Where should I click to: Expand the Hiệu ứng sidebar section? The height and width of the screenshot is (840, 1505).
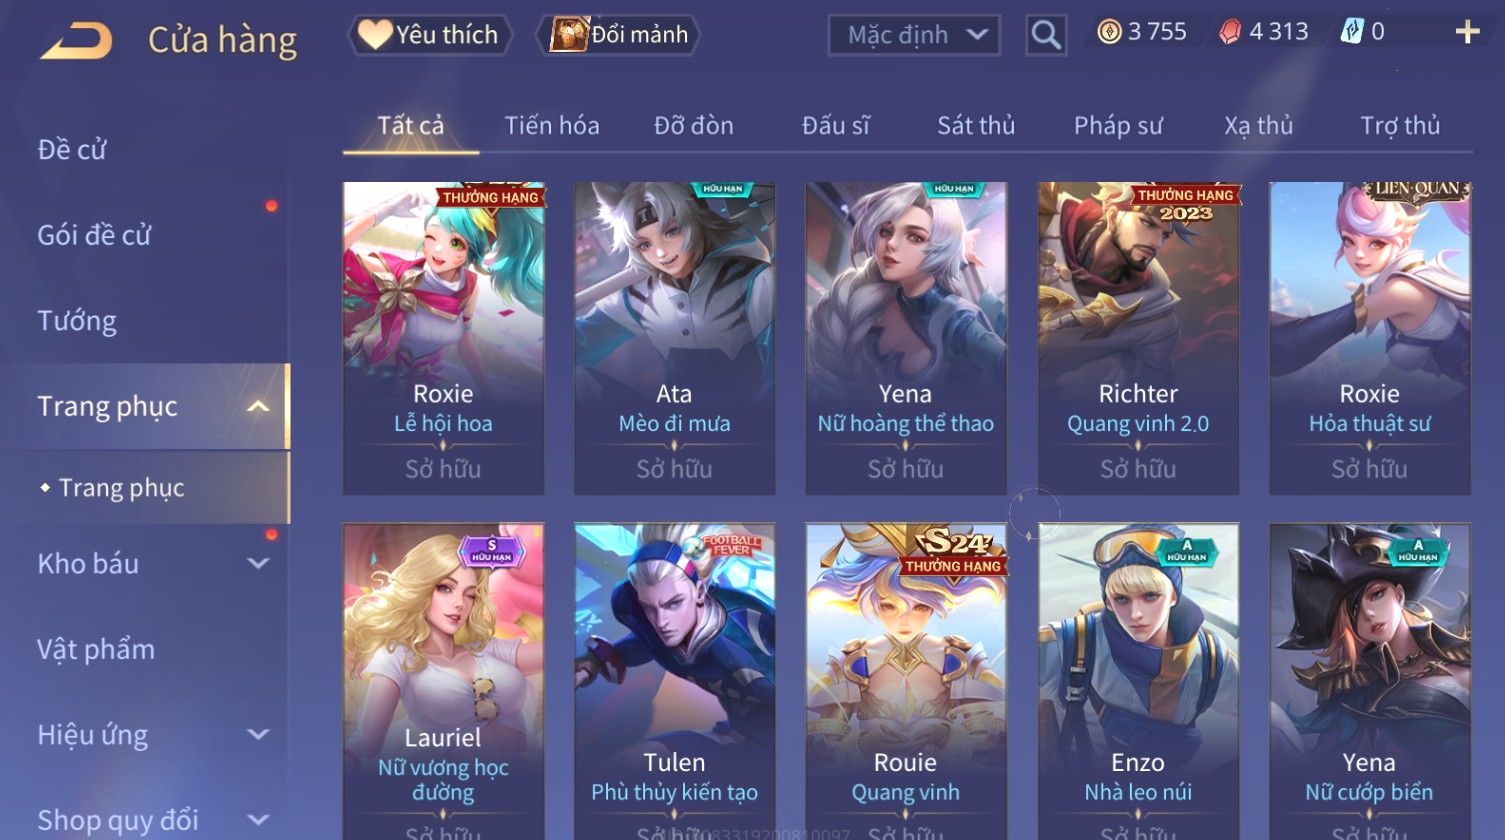(258, 735)
